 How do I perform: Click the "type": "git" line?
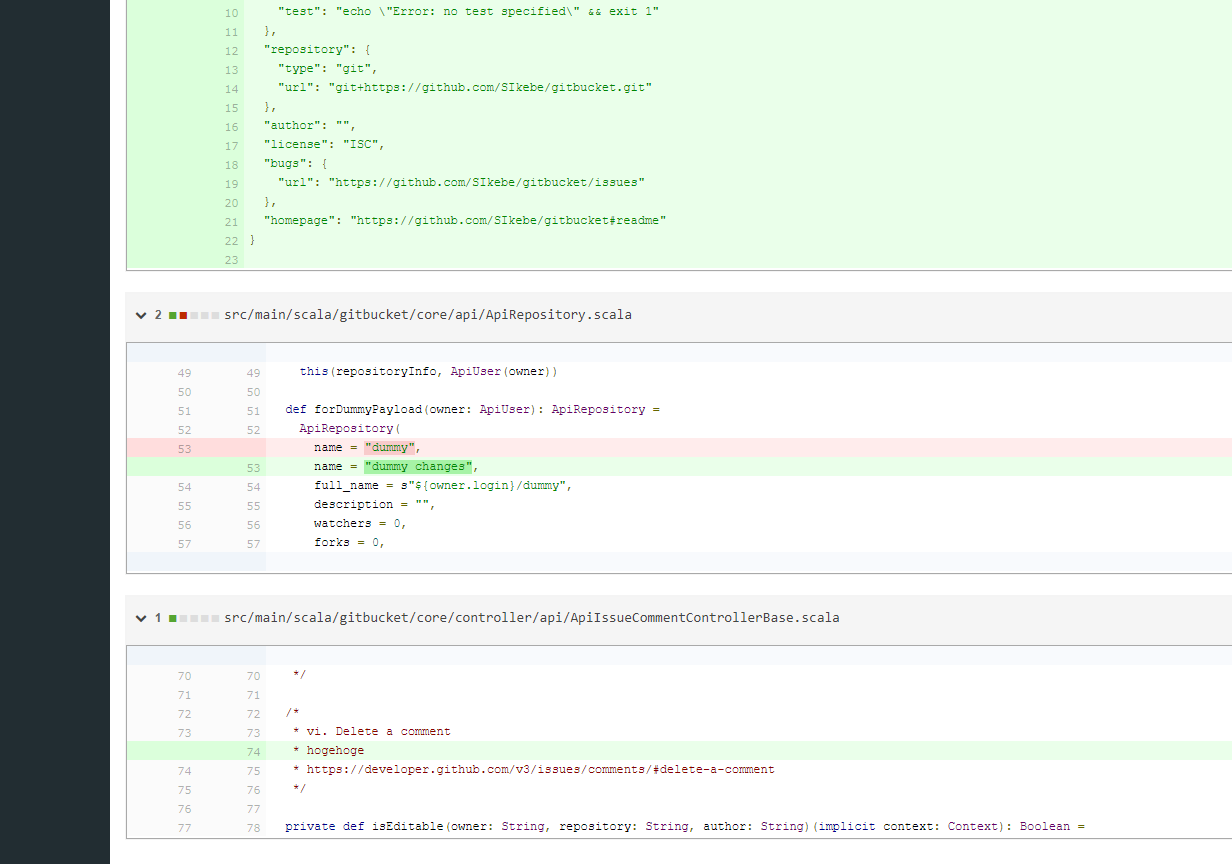tap(328, 69)
